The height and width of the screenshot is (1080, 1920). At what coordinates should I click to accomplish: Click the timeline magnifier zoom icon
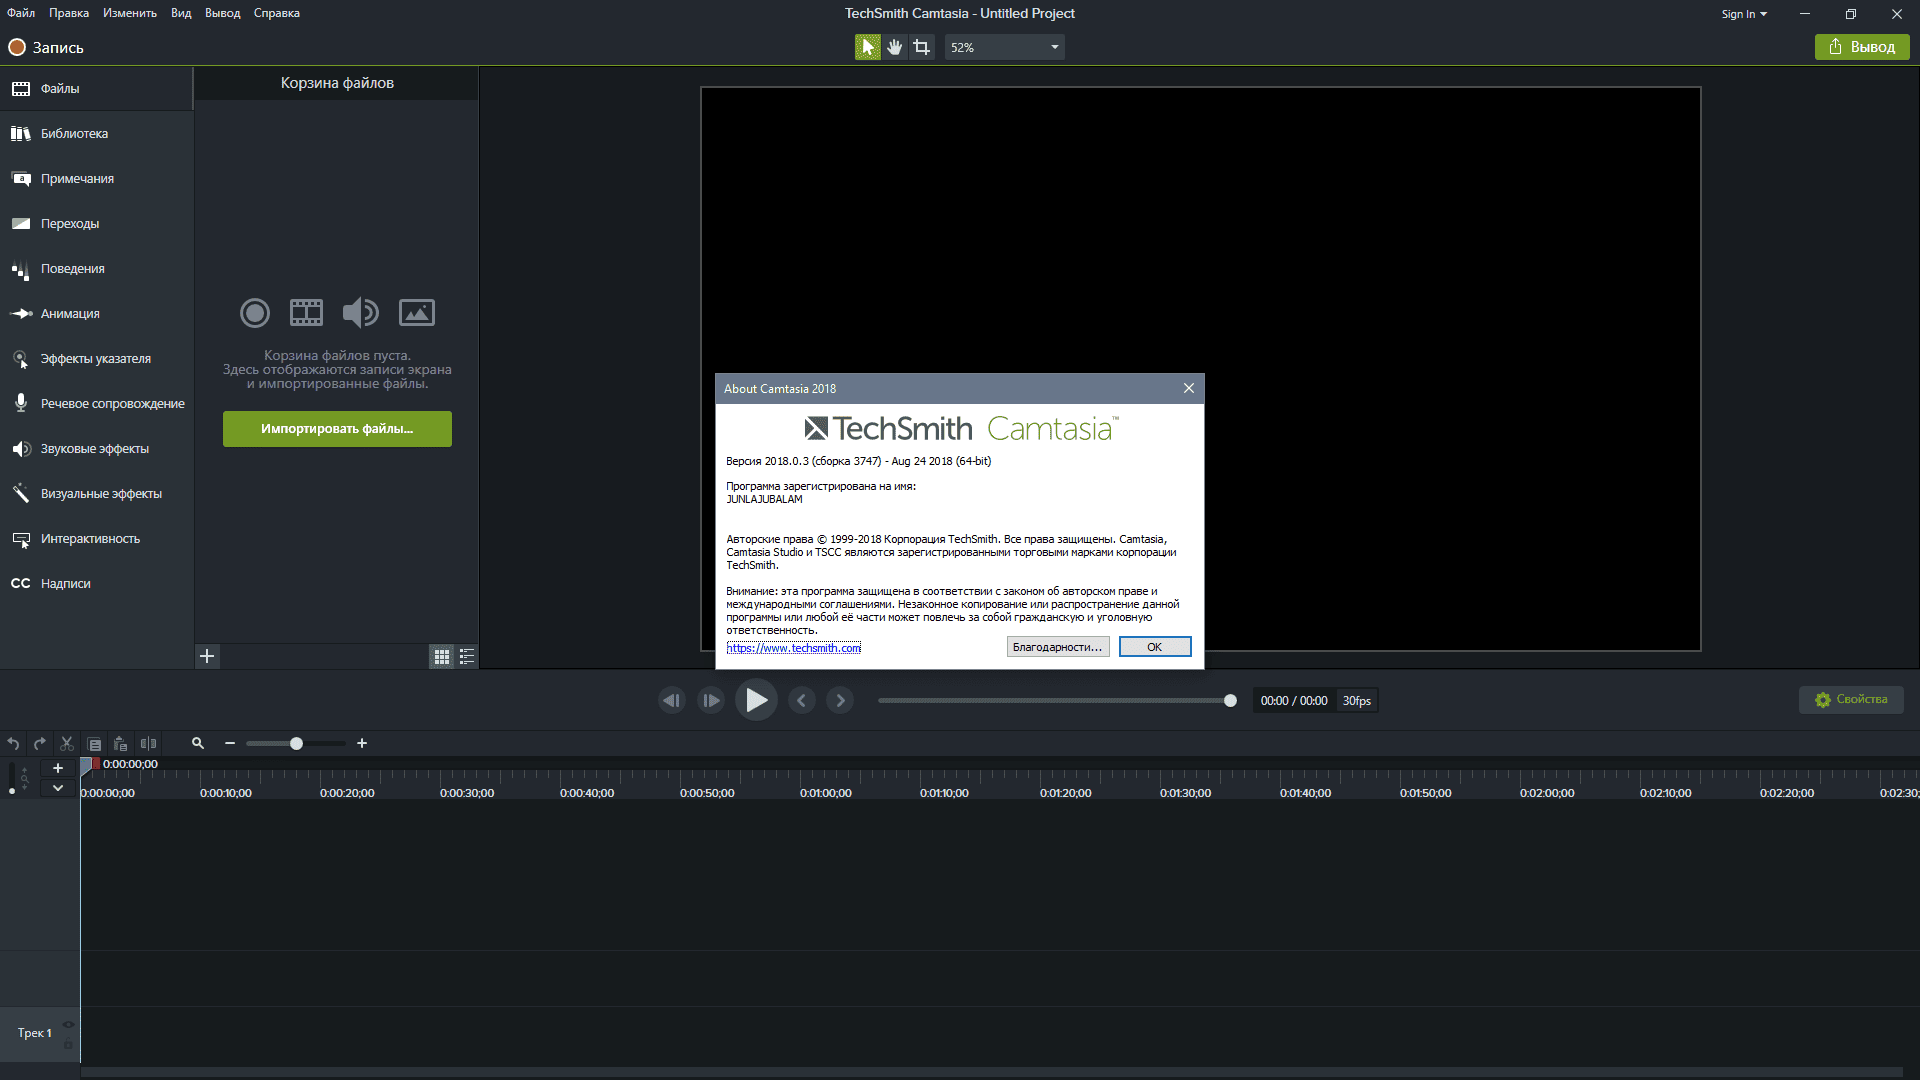tap(198, 743)
